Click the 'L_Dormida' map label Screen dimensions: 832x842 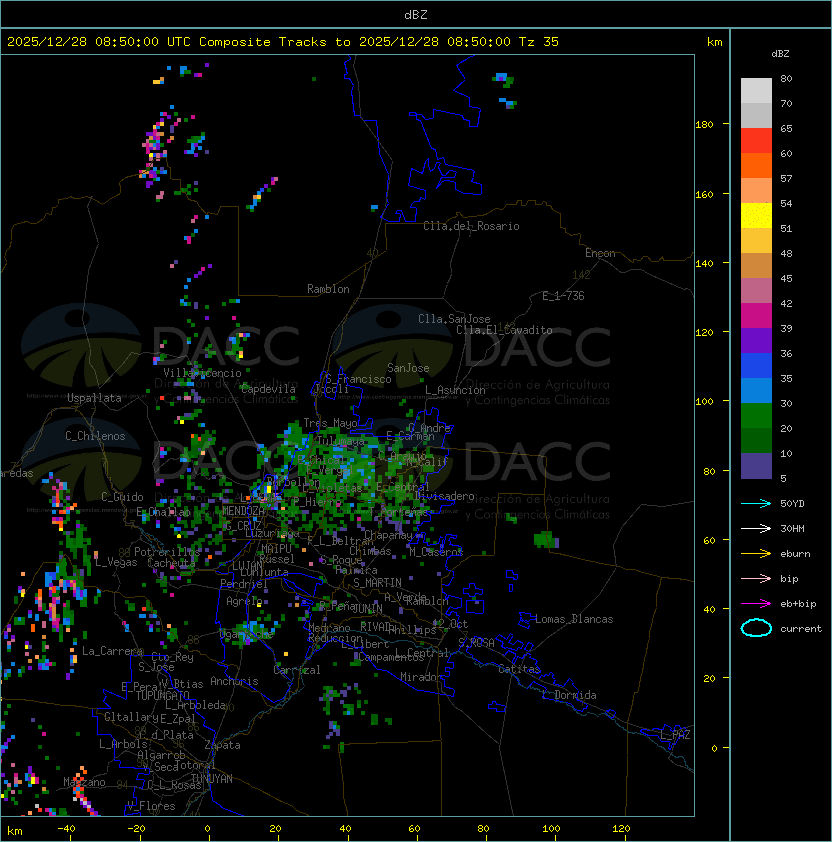click(x=569, y=695)
